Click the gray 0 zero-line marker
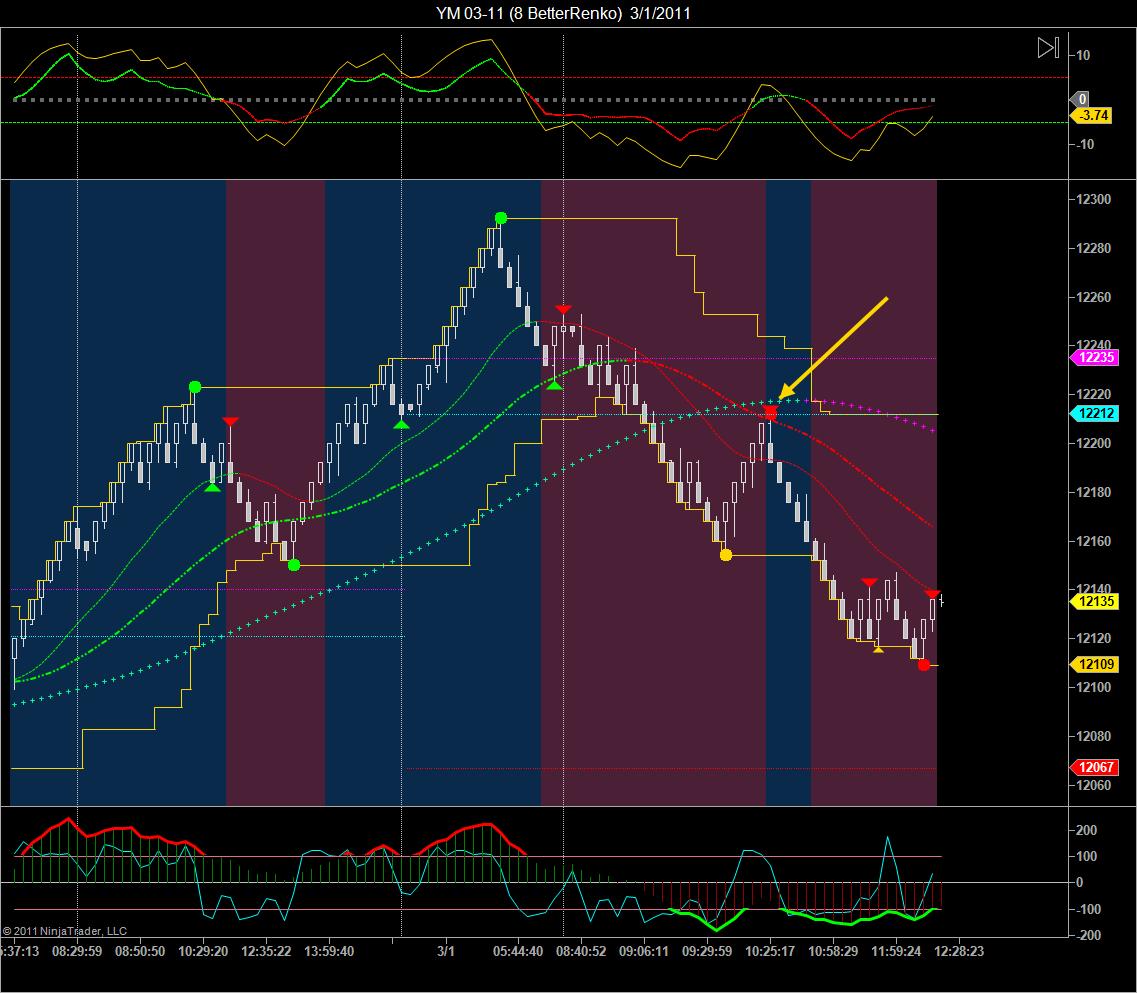Viewport: 1137px width, 993px height. pos(1080,99)
